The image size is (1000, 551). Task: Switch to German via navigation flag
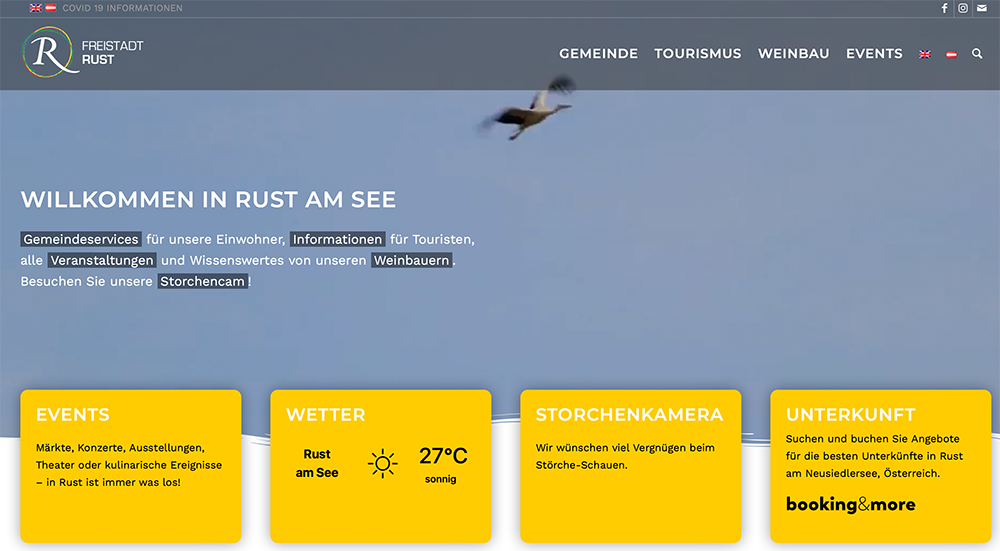click(x=952, y=54)
